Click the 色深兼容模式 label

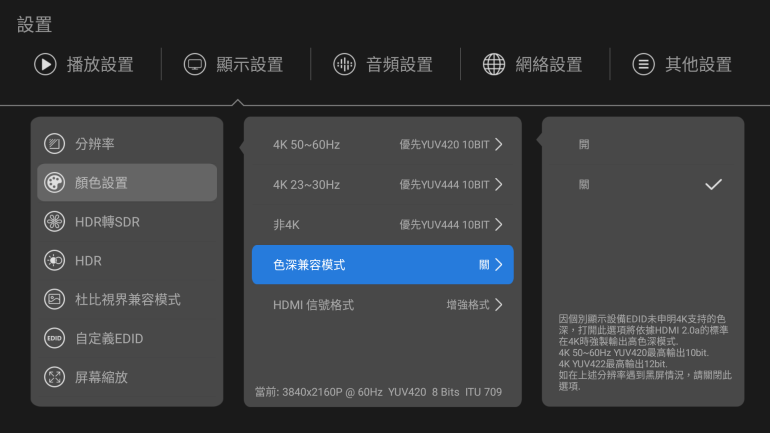coord(309,265)
